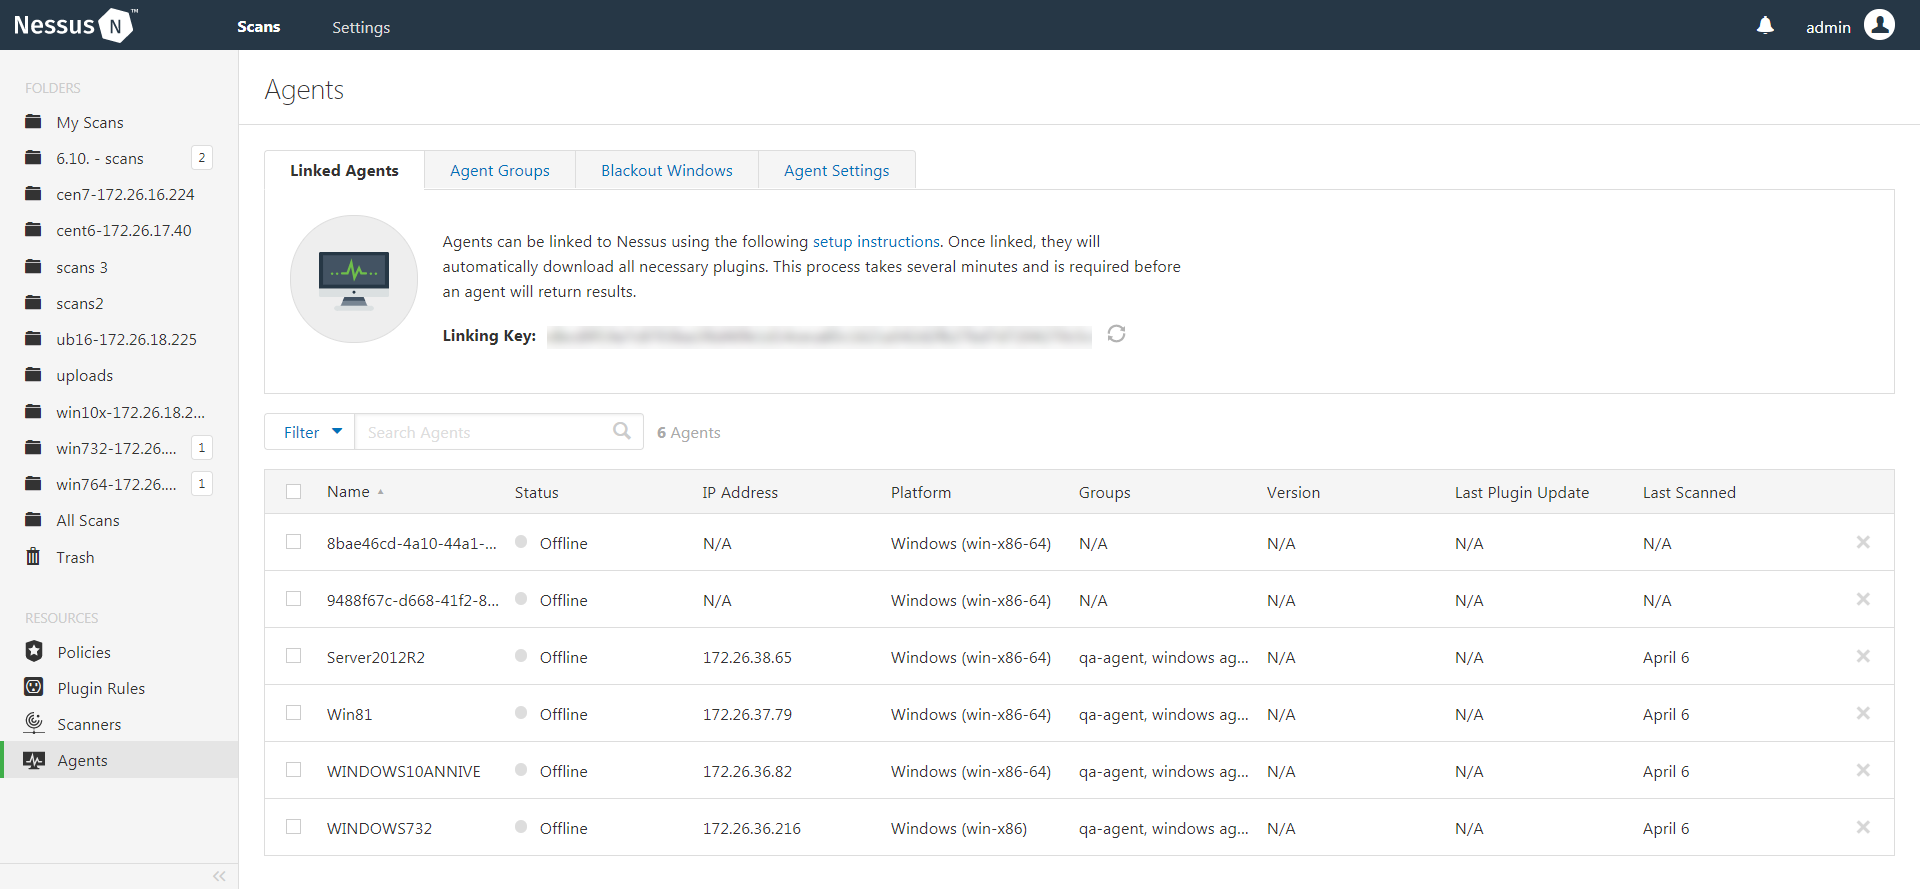Switch to the Linked Agents tab
The image size is (1920, 889).
pos(344,170)
